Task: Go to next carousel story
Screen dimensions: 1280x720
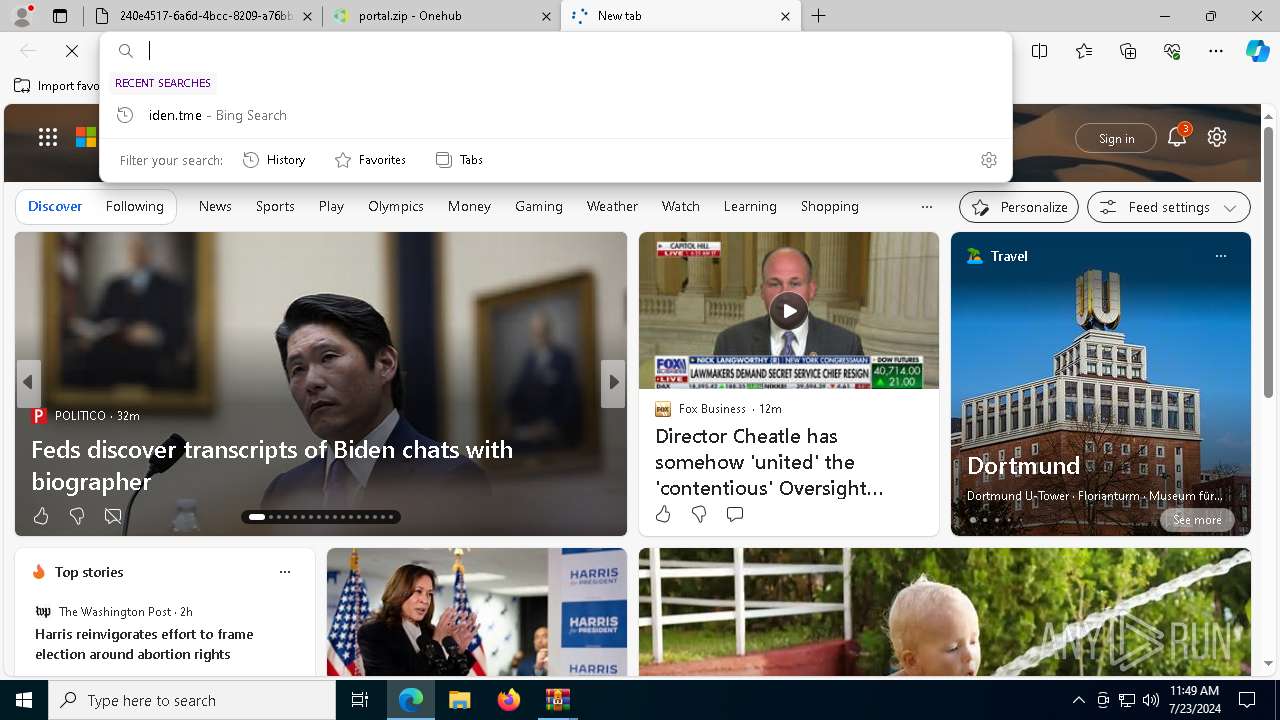Action: (x=613, y=383)
